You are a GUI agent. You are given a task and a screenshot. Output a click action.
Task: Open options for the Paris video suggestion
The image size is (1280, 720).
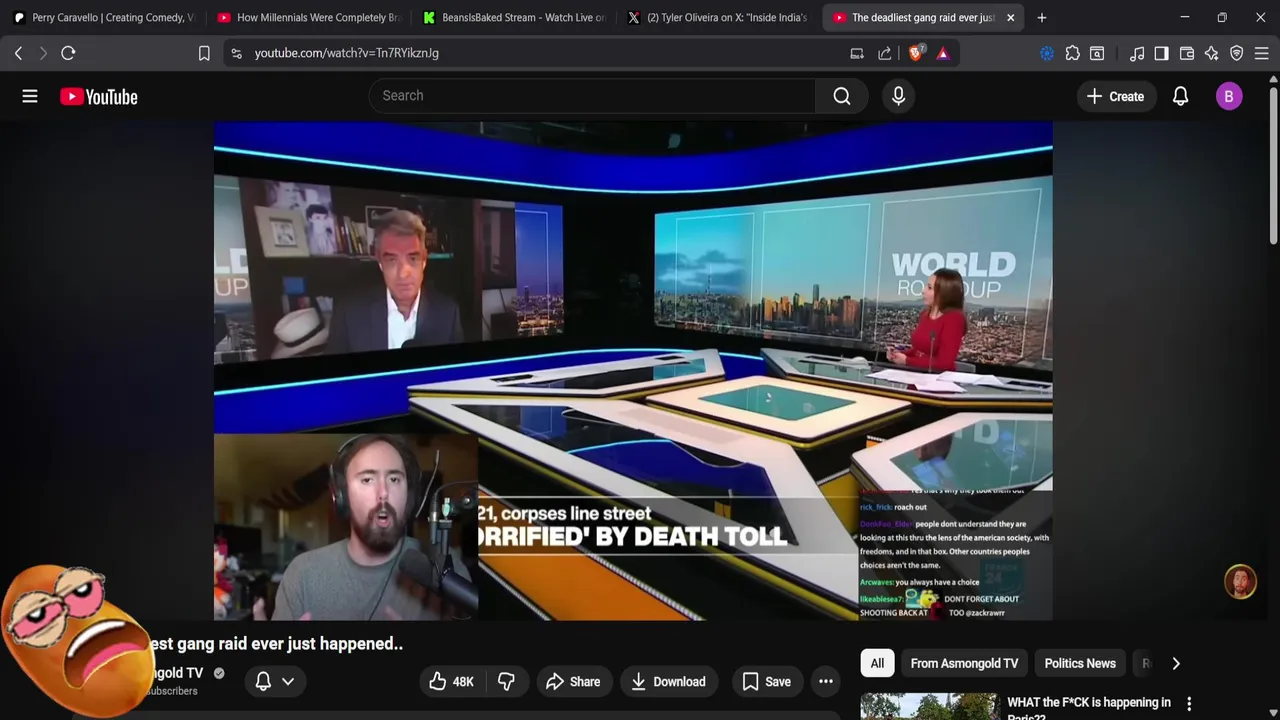click(1189, 704)
